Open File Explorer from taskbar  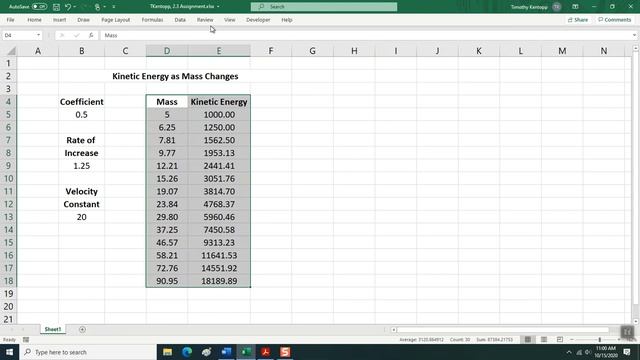click(x=167, y=352)
